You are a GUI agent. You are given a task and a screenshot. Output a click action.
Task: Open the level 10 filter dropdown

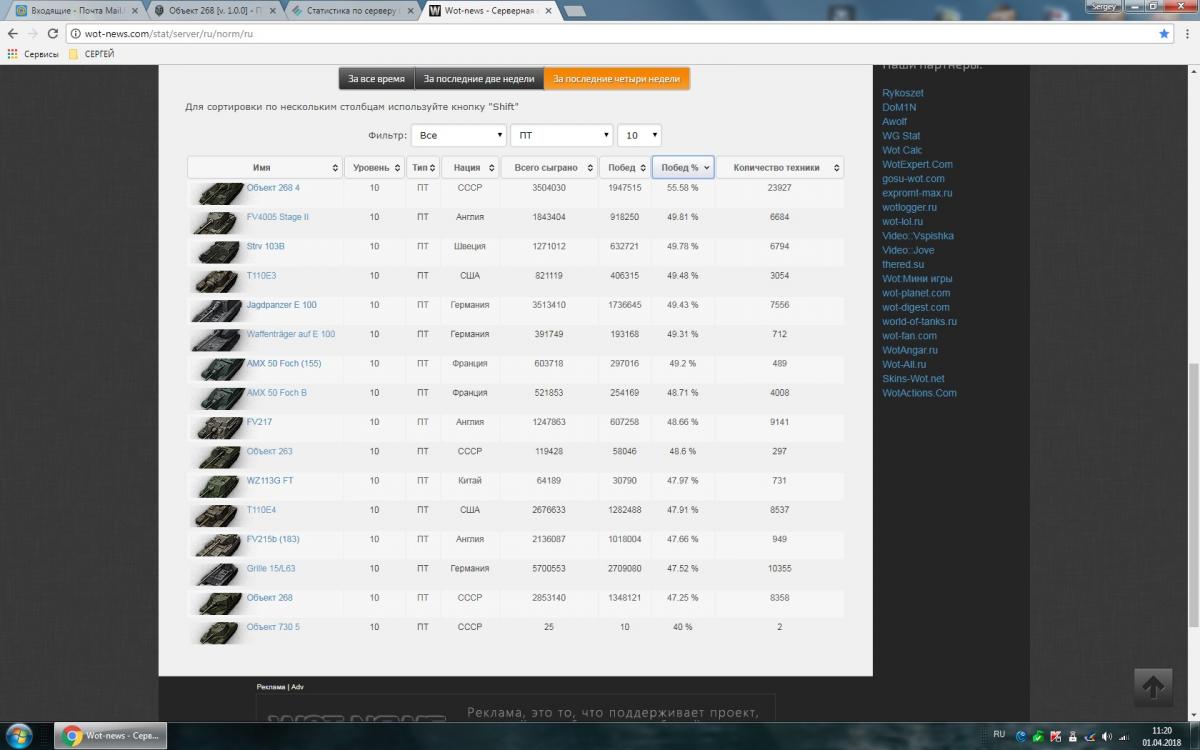pos(639,135)
